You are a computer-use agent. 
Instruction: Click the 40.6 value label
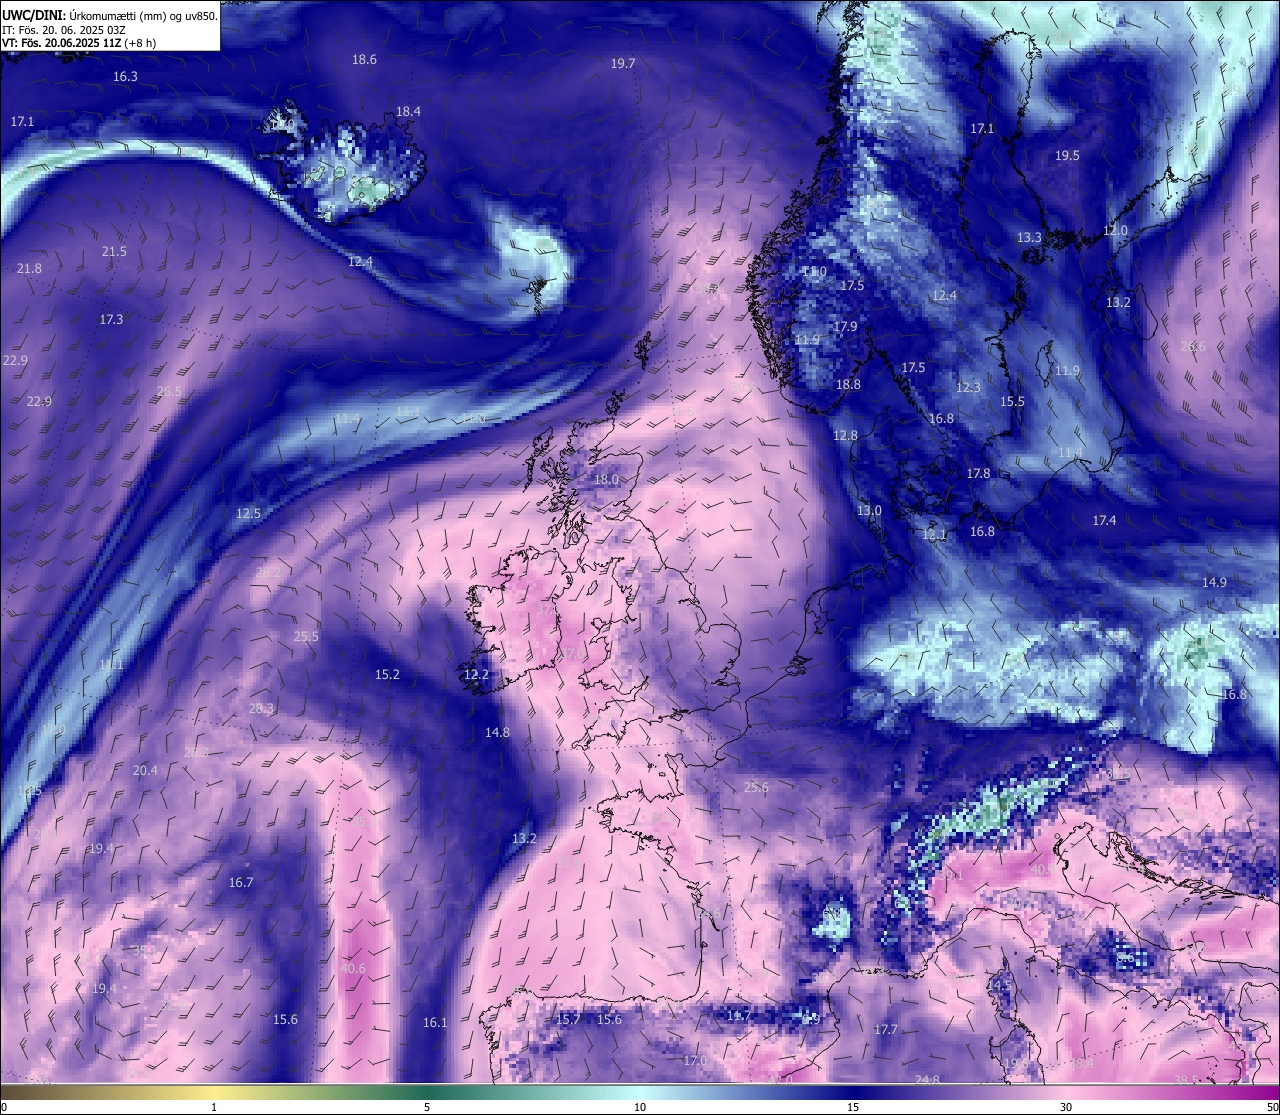(x=353, y=969)
